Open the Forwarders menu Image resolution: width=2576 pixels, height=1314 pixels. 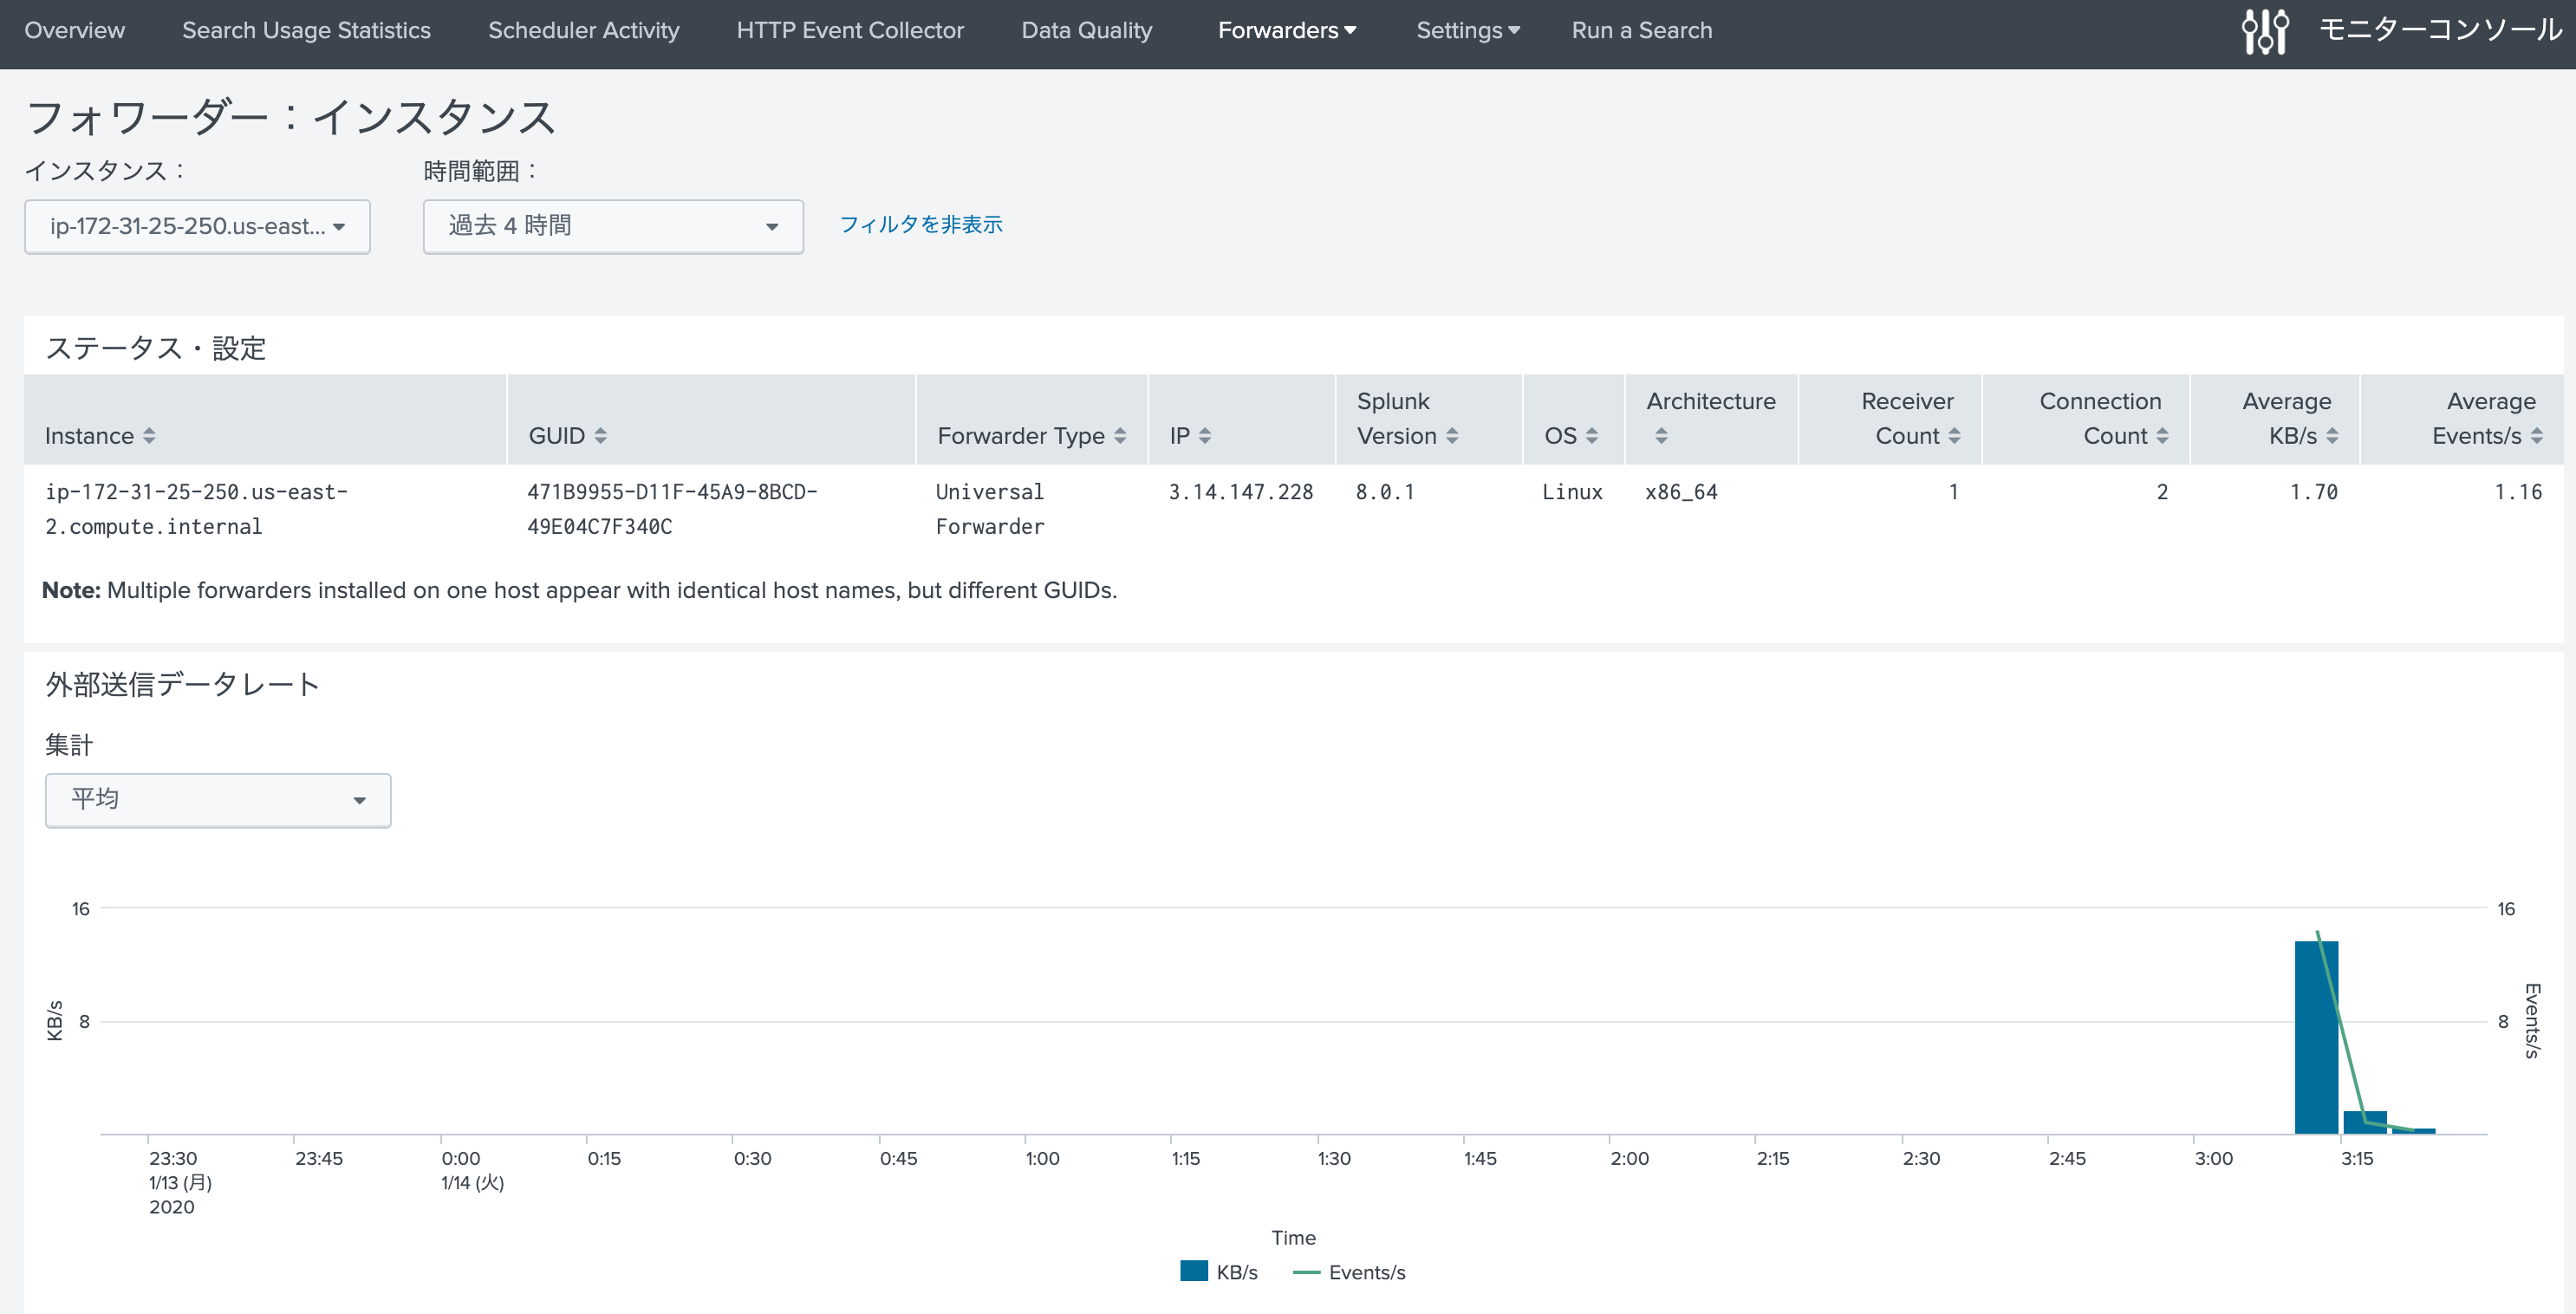tap(1287, 30)
